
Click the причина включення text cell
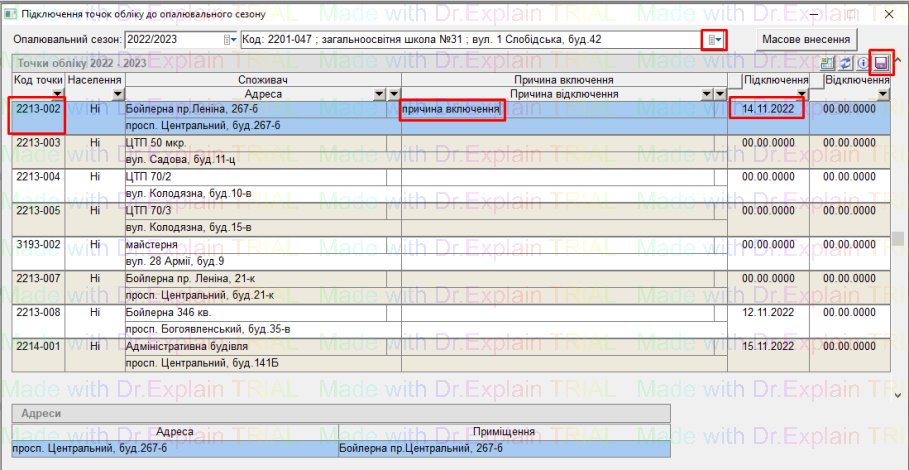[450, 109]
